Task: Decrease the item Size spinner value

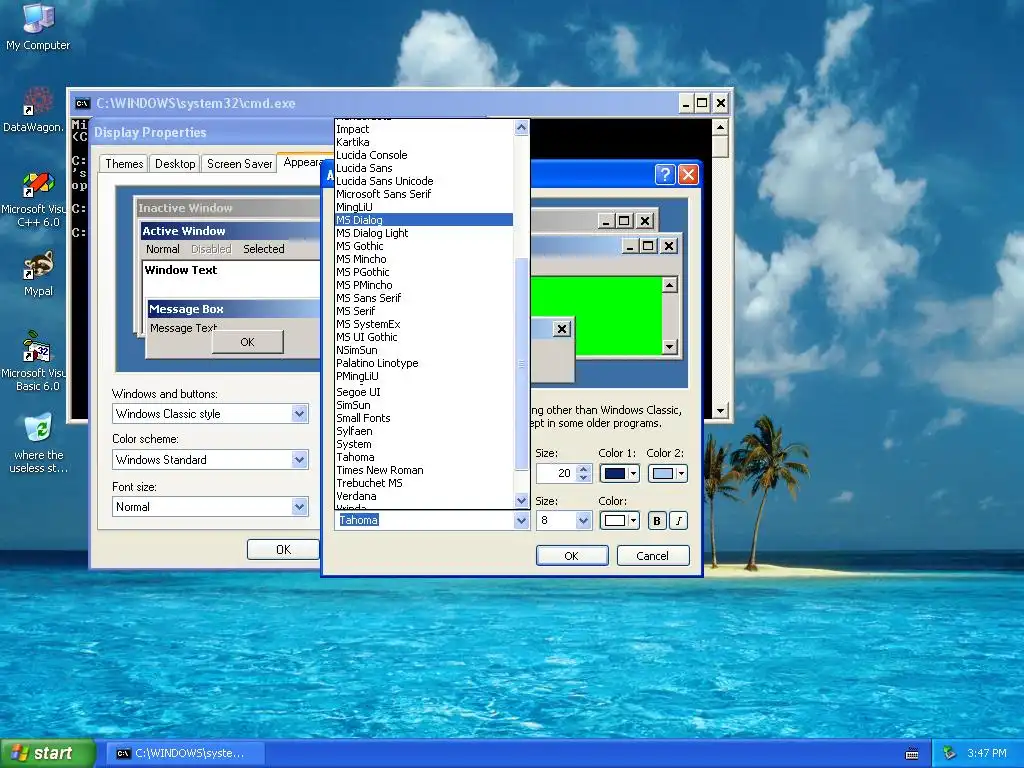Action: 584,478
